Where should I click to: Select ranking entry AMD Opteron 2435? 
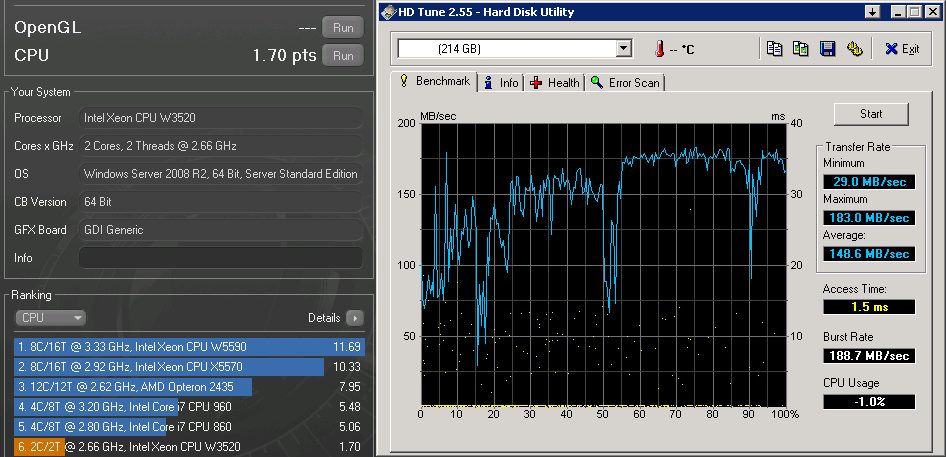tap(189, 386)
